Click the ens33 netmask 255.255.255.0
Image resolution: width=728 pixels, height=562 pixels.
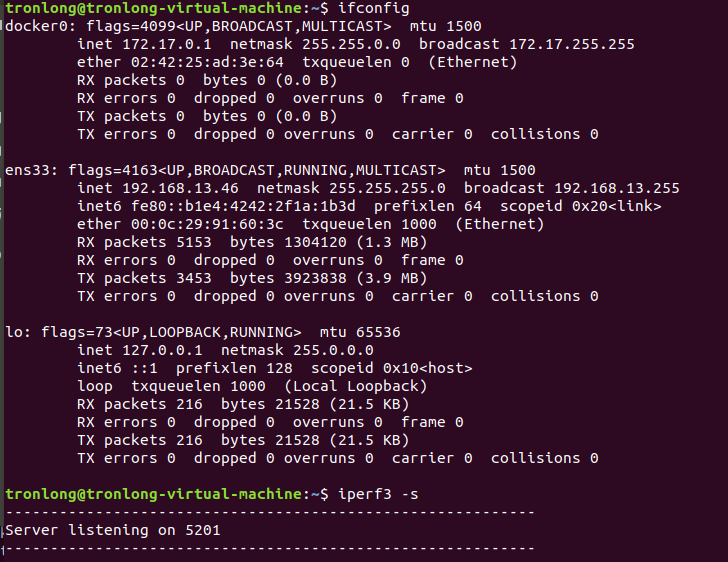tap(387, 188)
